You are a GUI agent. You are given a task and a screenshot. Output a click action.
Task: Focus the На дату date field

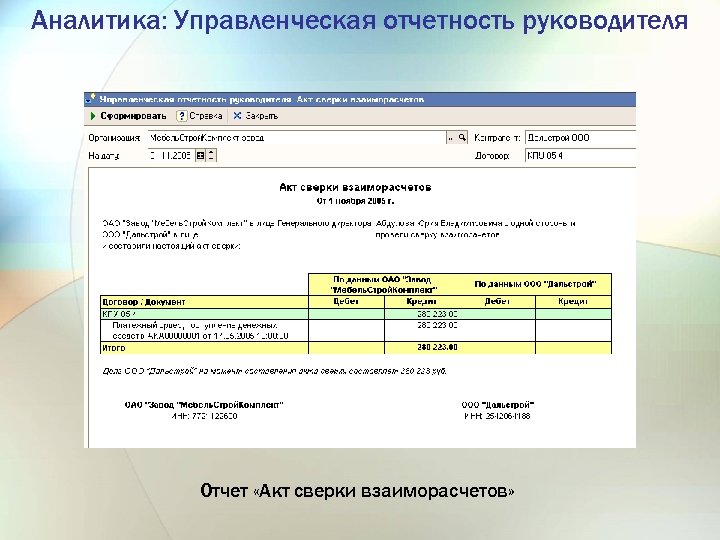click(x=171, y=156)
